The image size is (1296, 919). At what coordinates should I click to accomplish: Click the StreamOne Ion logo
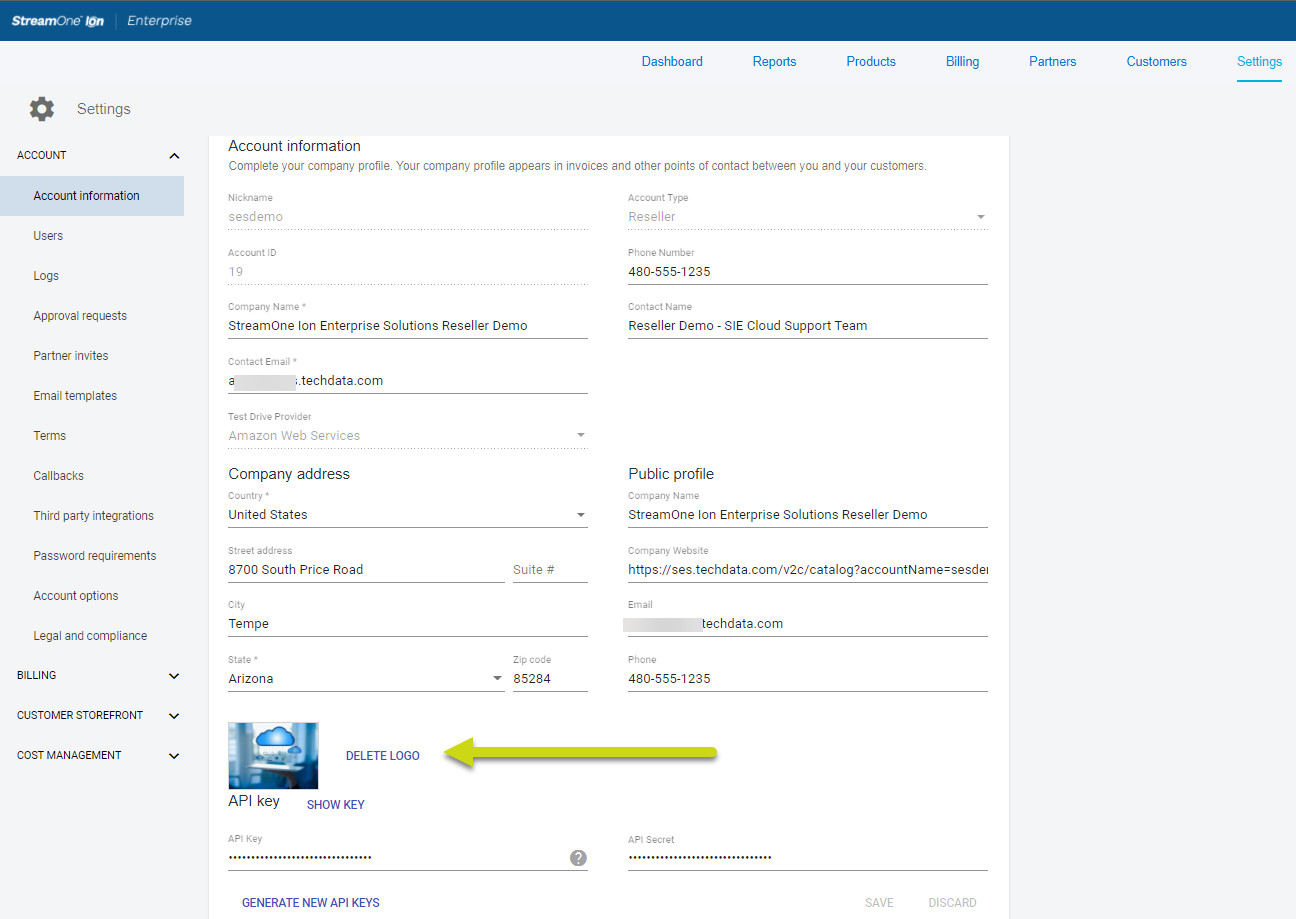[x=58, y=21]
